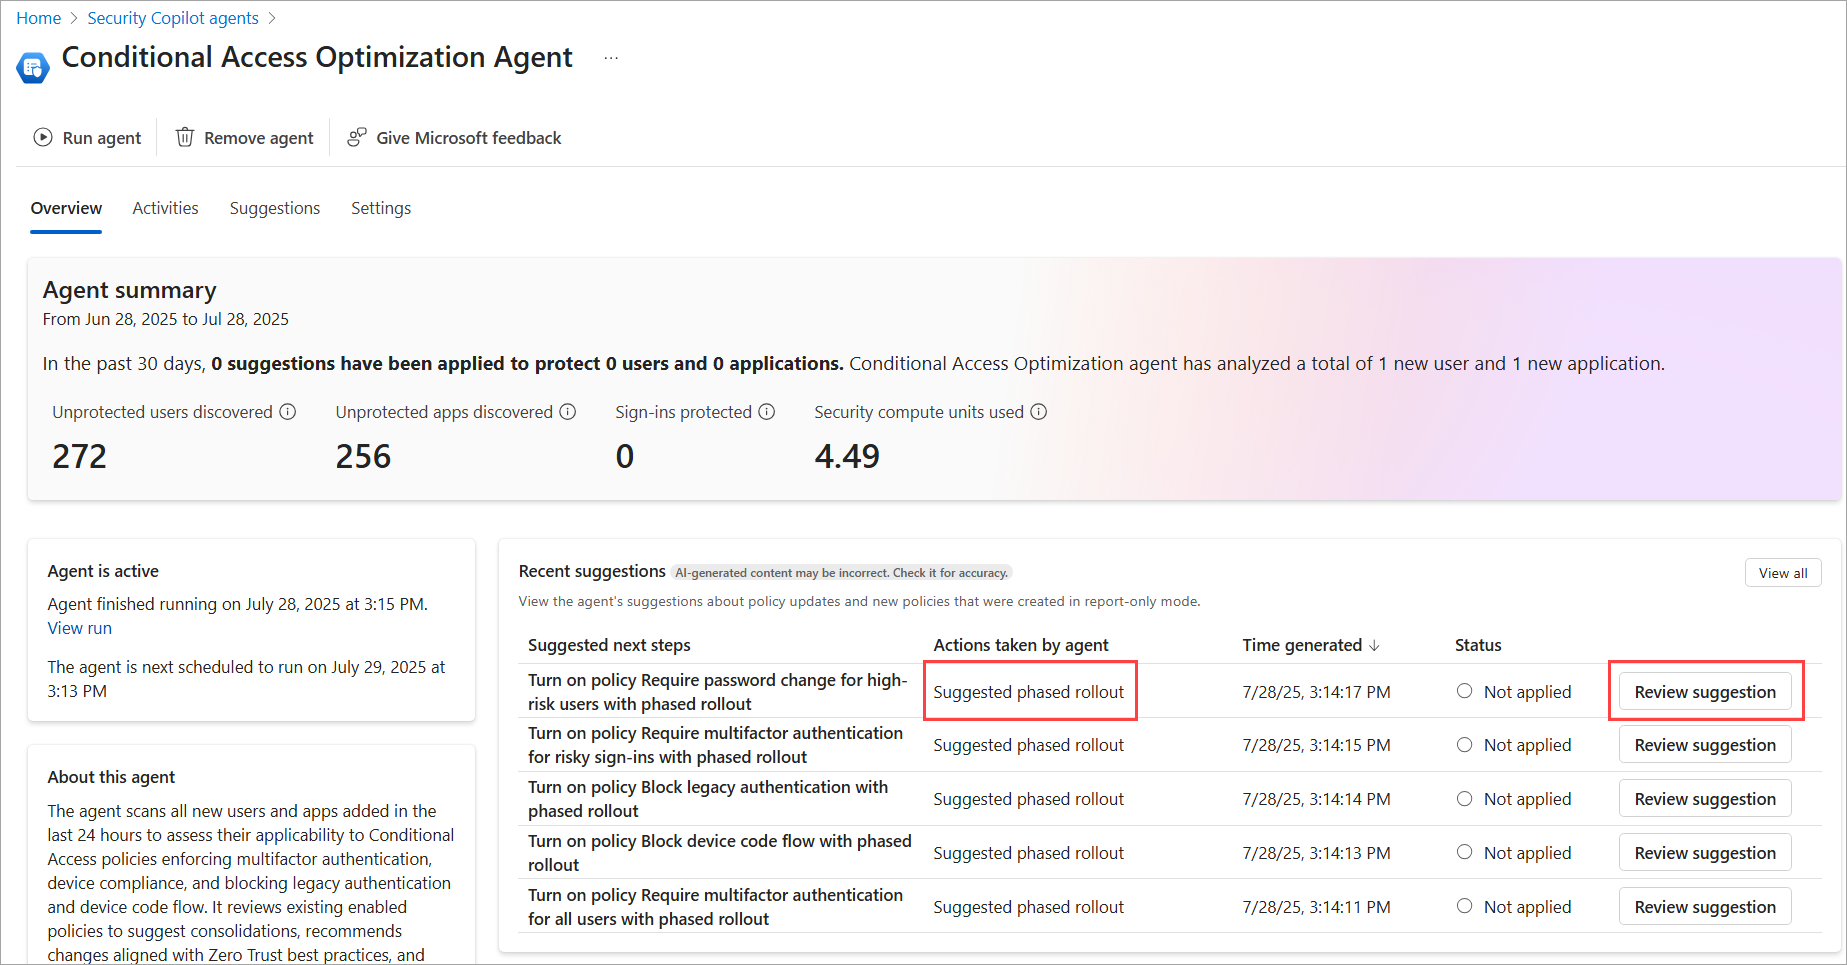
Task: Click the Agent summary heading
Action: coord(129,290)
